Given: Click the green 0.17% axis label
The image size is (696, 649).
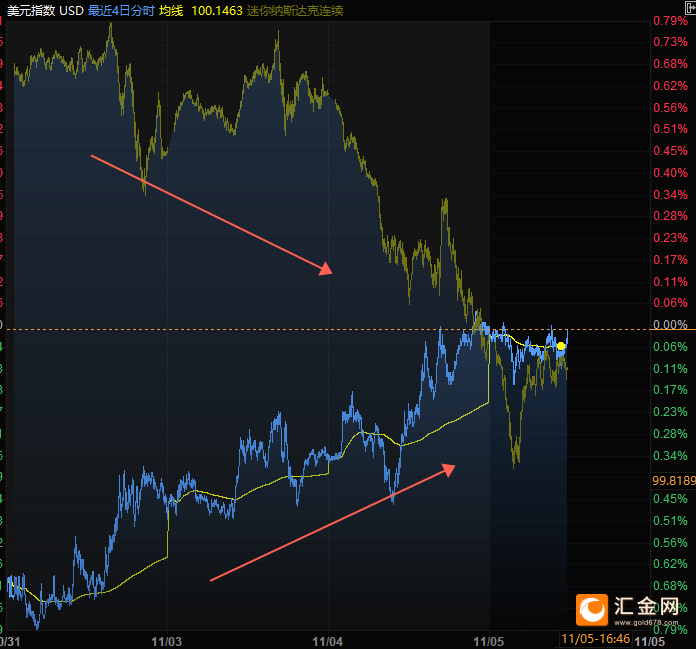Looking at the screenshot, I should click(x=670, y=390).
